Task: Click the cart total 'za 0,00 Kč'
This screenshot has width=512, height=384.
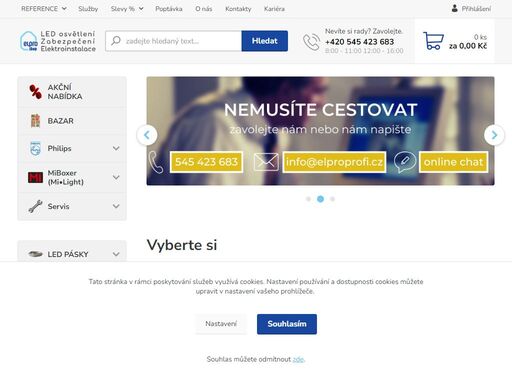Action: 468,46
